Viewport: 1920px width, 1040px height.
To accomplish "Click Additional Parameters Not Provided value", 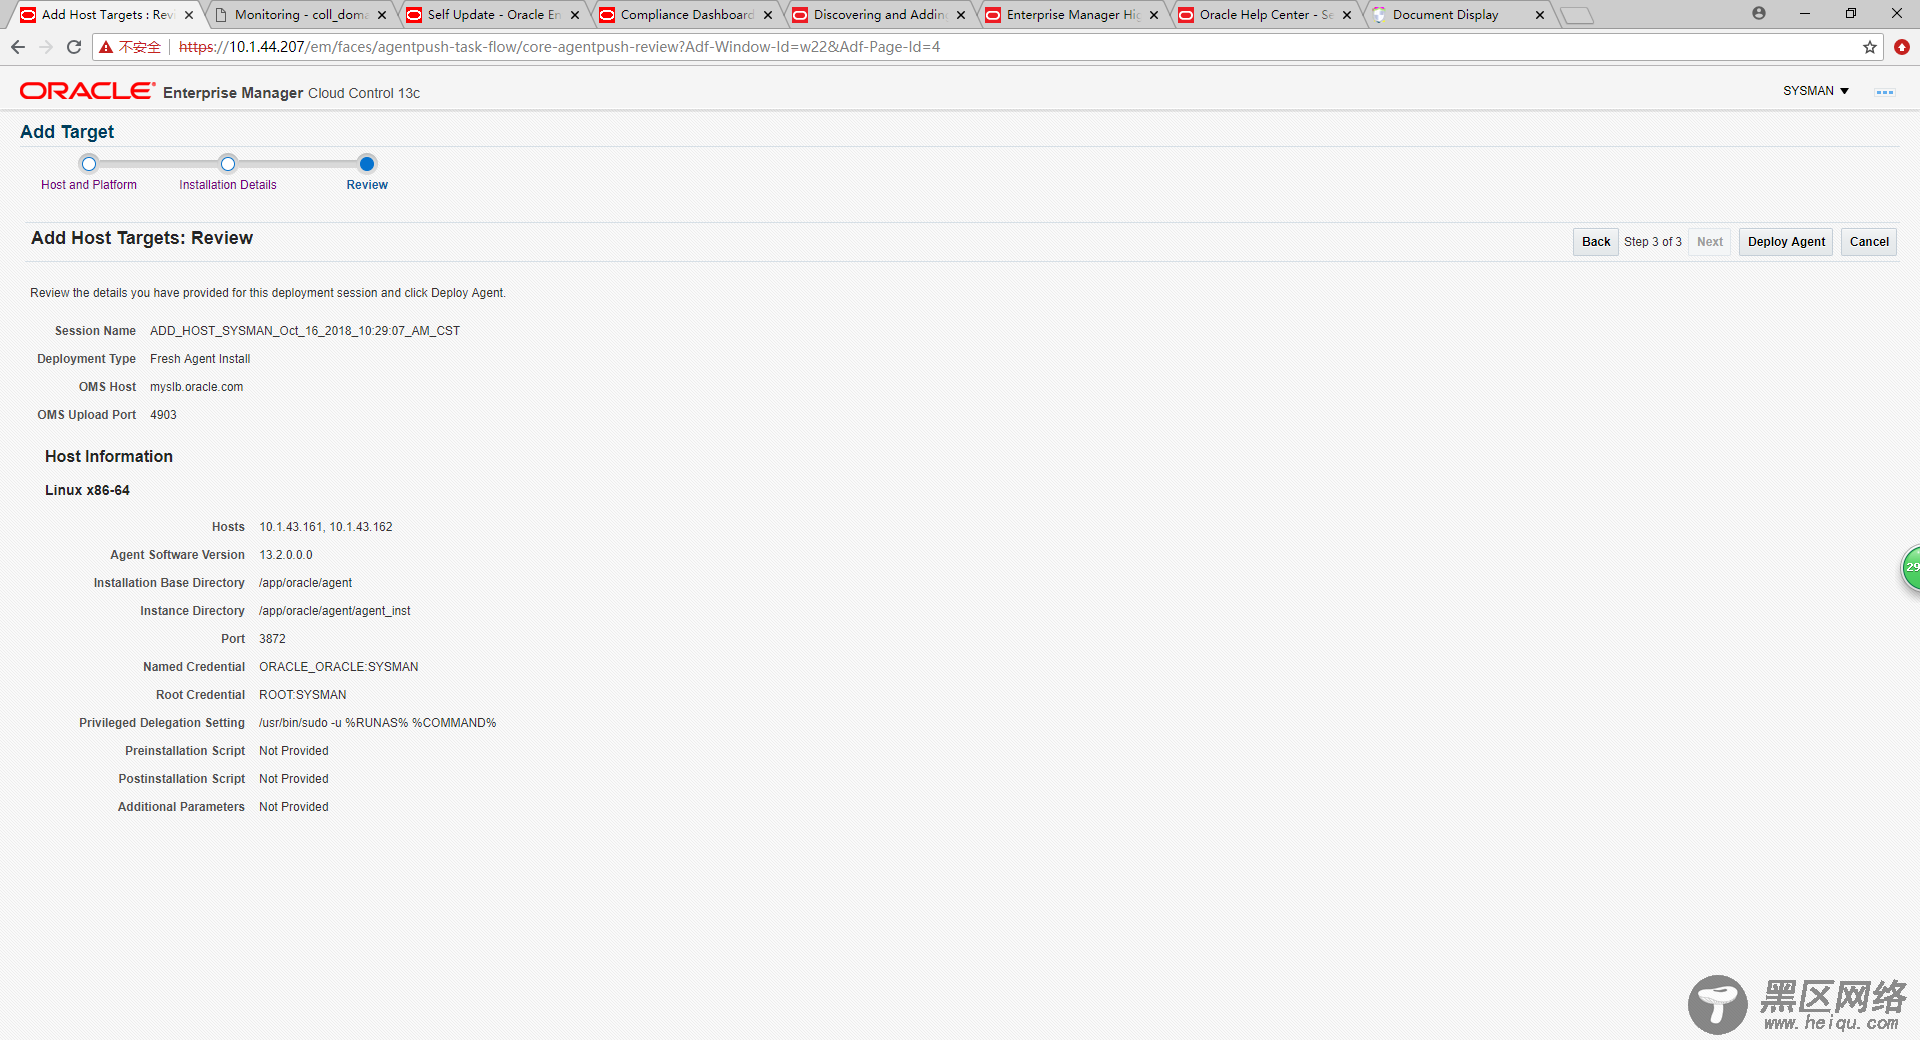I will coord(294,807).
